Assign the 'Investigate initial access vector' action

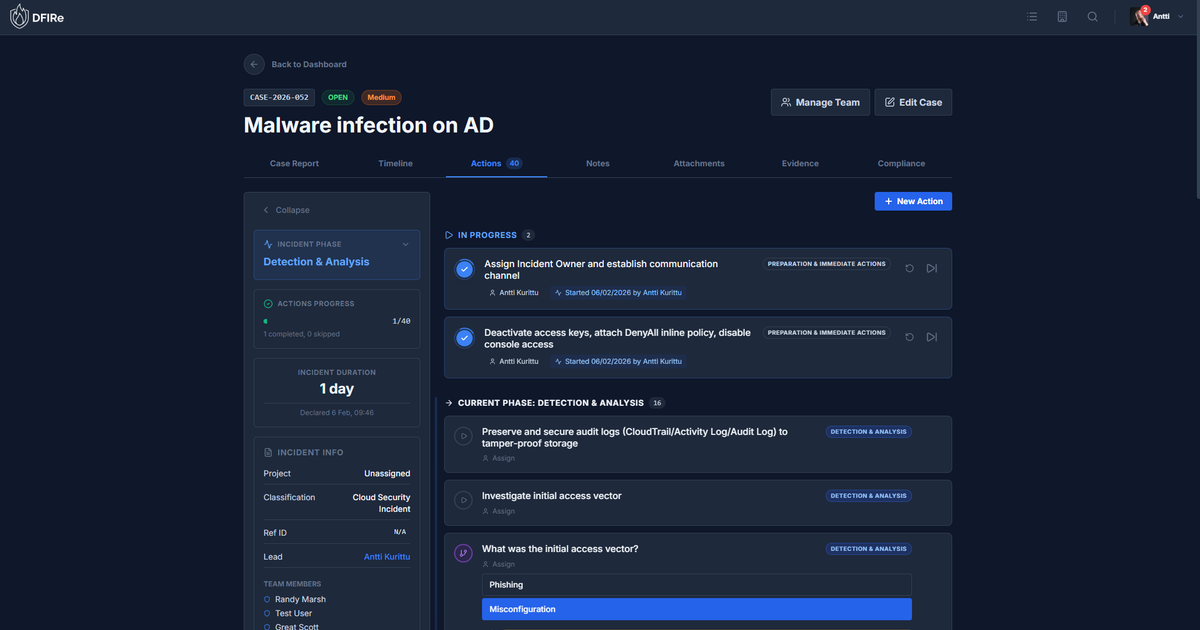[498, 511]
